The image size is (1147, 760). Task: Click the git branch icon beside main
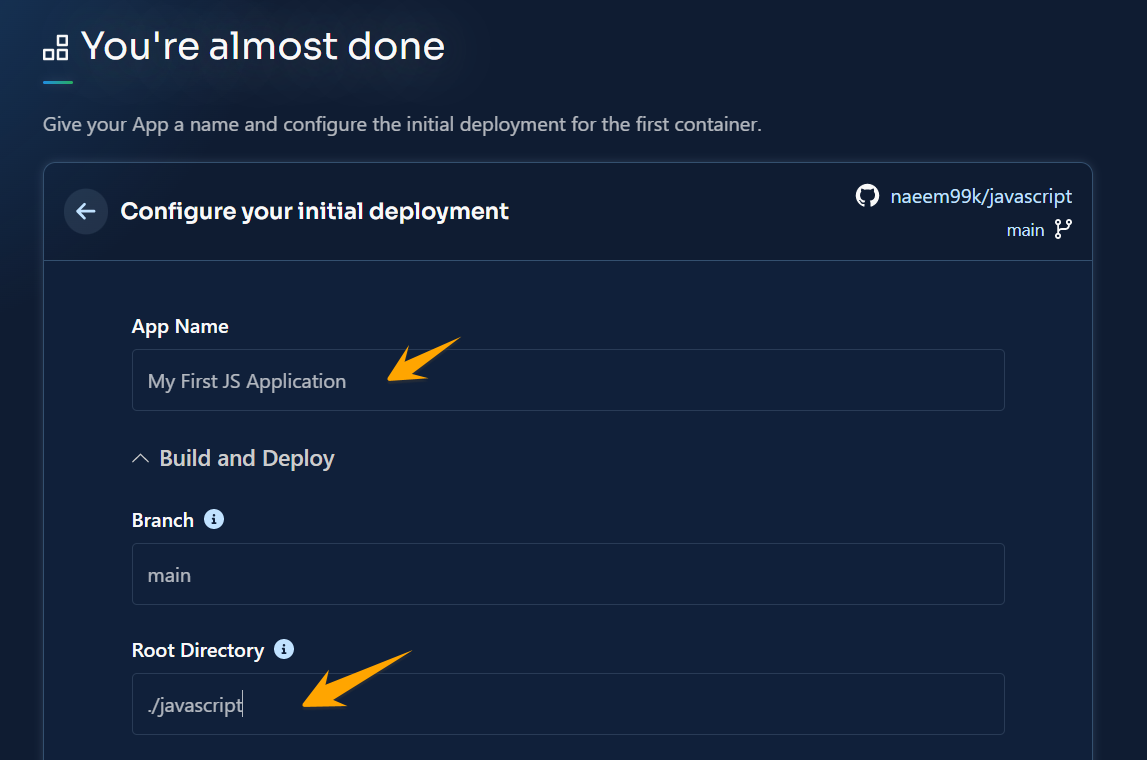click(x=1063, y=230)
